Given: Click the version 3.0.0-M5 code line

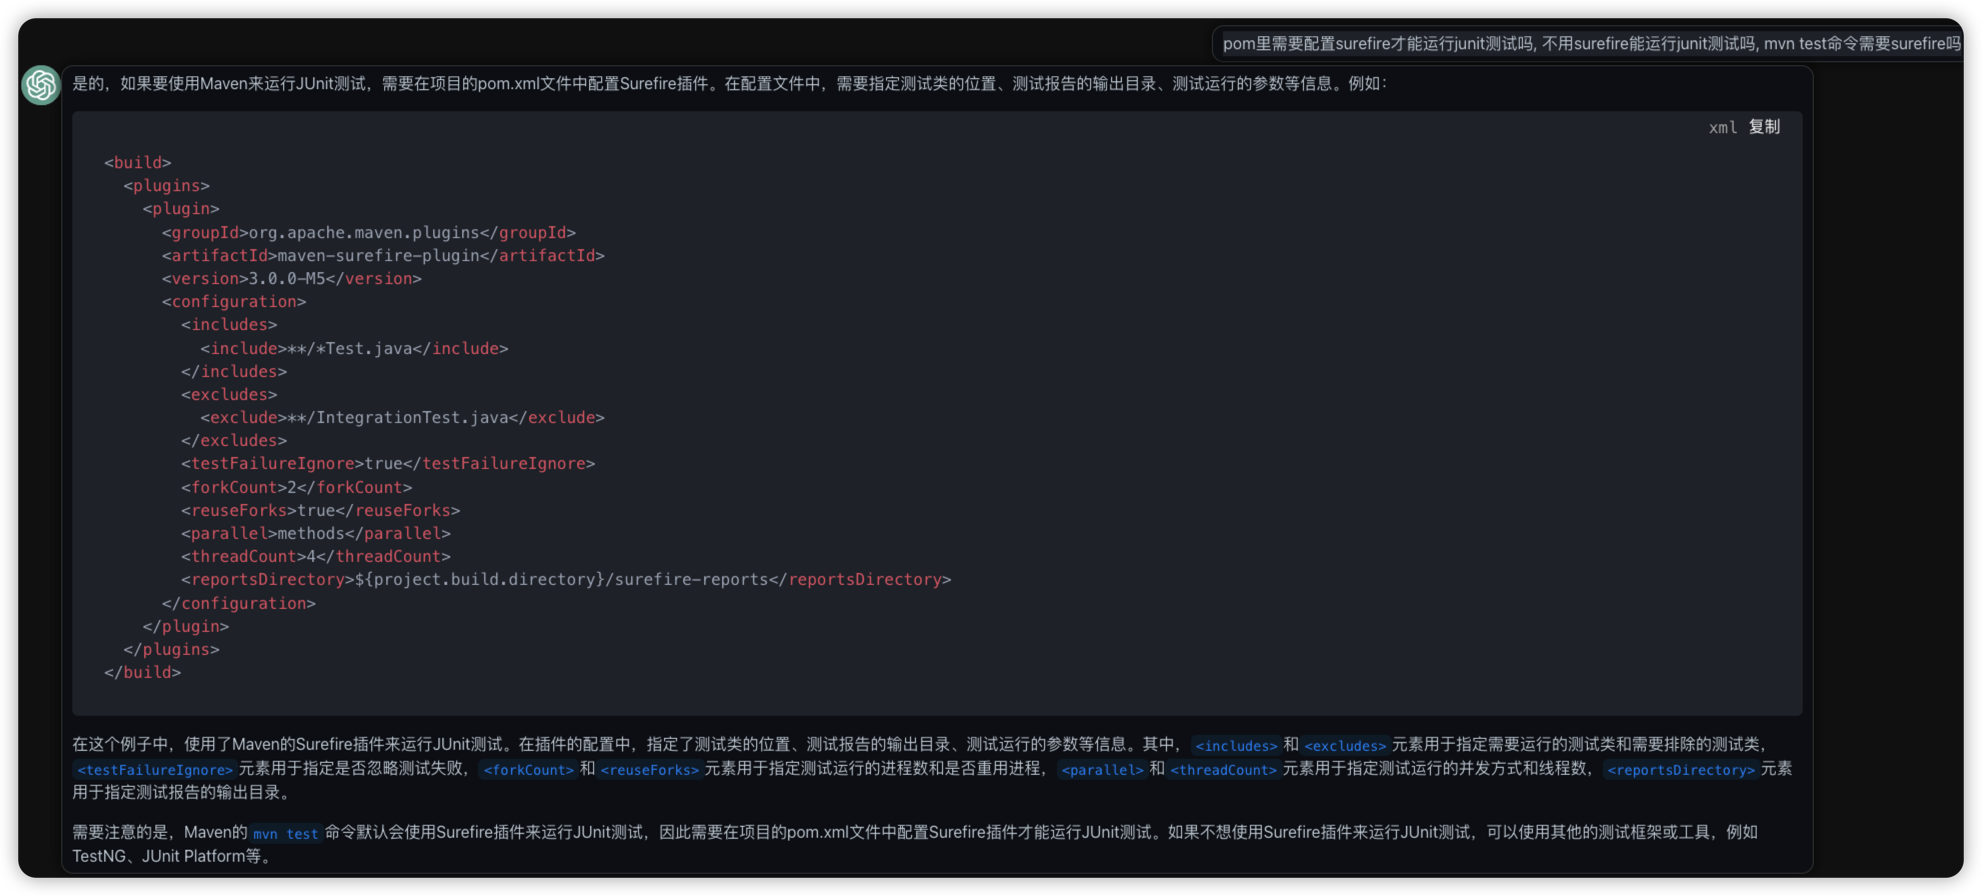Looking at the screenshot, I should [291, 279].
